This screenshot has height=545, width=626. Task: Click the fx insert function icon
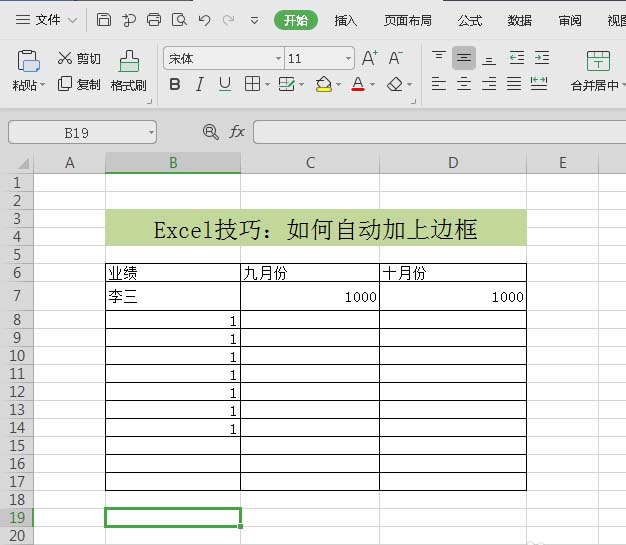point(237,132)
